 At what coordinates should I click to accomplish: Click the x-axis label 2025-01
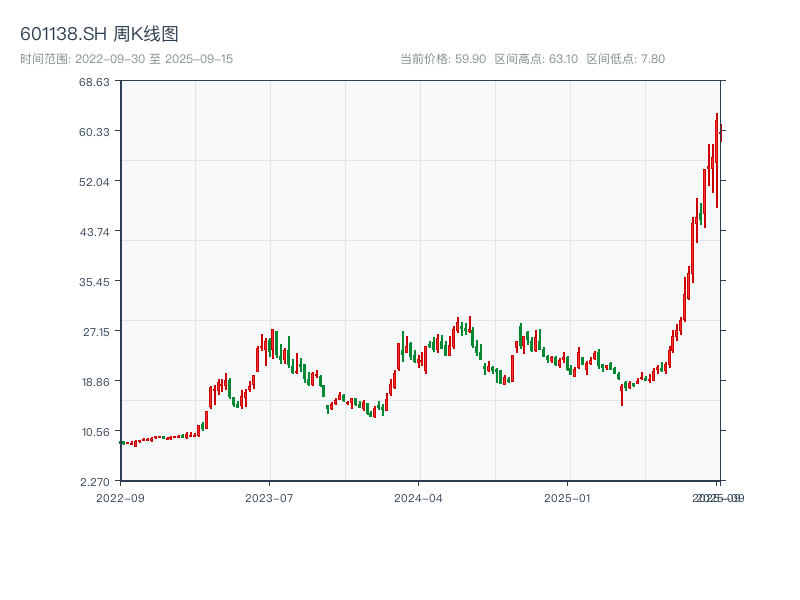(567, 498)
